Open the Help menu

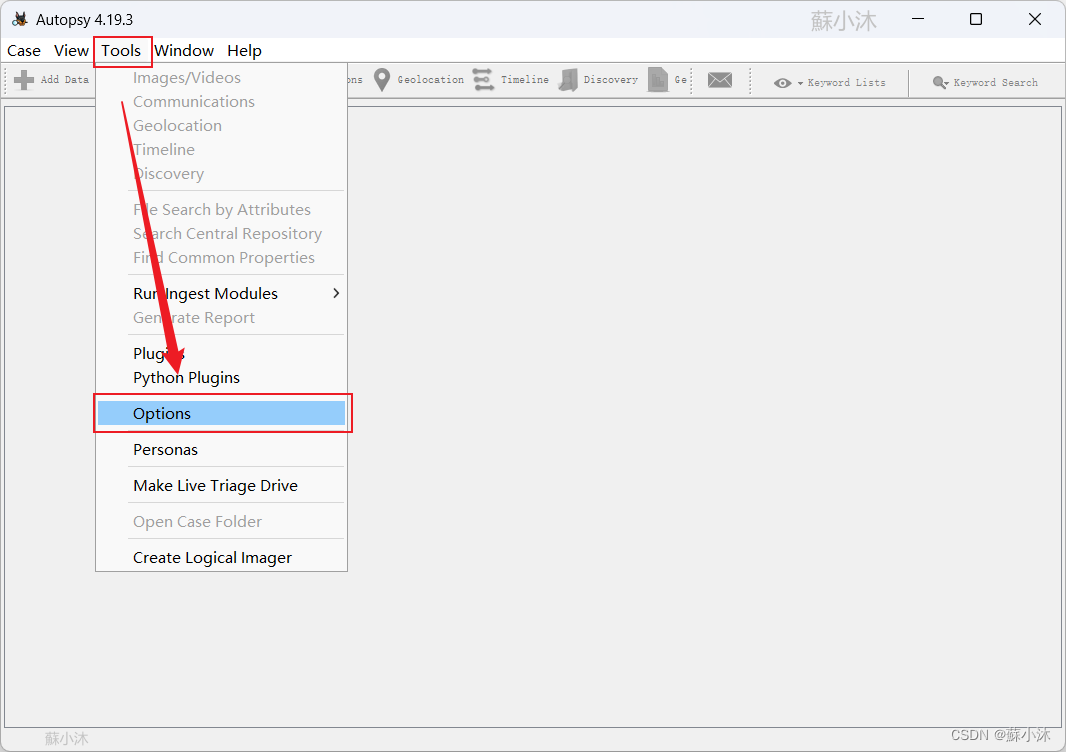tap(244, 50)
